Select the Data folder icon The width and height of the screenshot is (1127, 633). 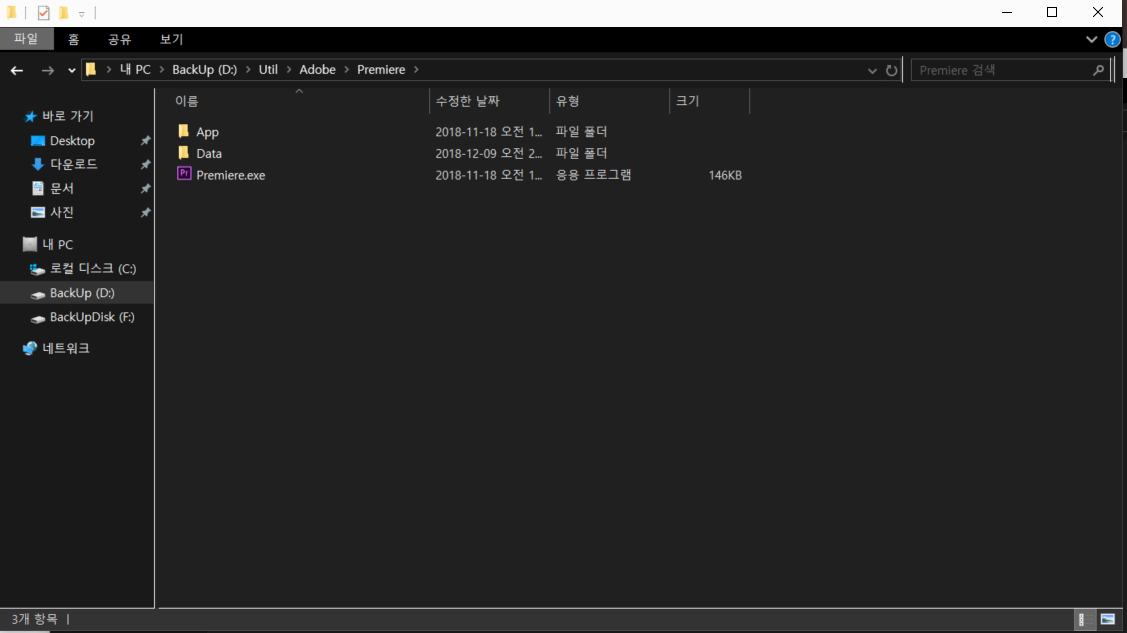point(183,152)
